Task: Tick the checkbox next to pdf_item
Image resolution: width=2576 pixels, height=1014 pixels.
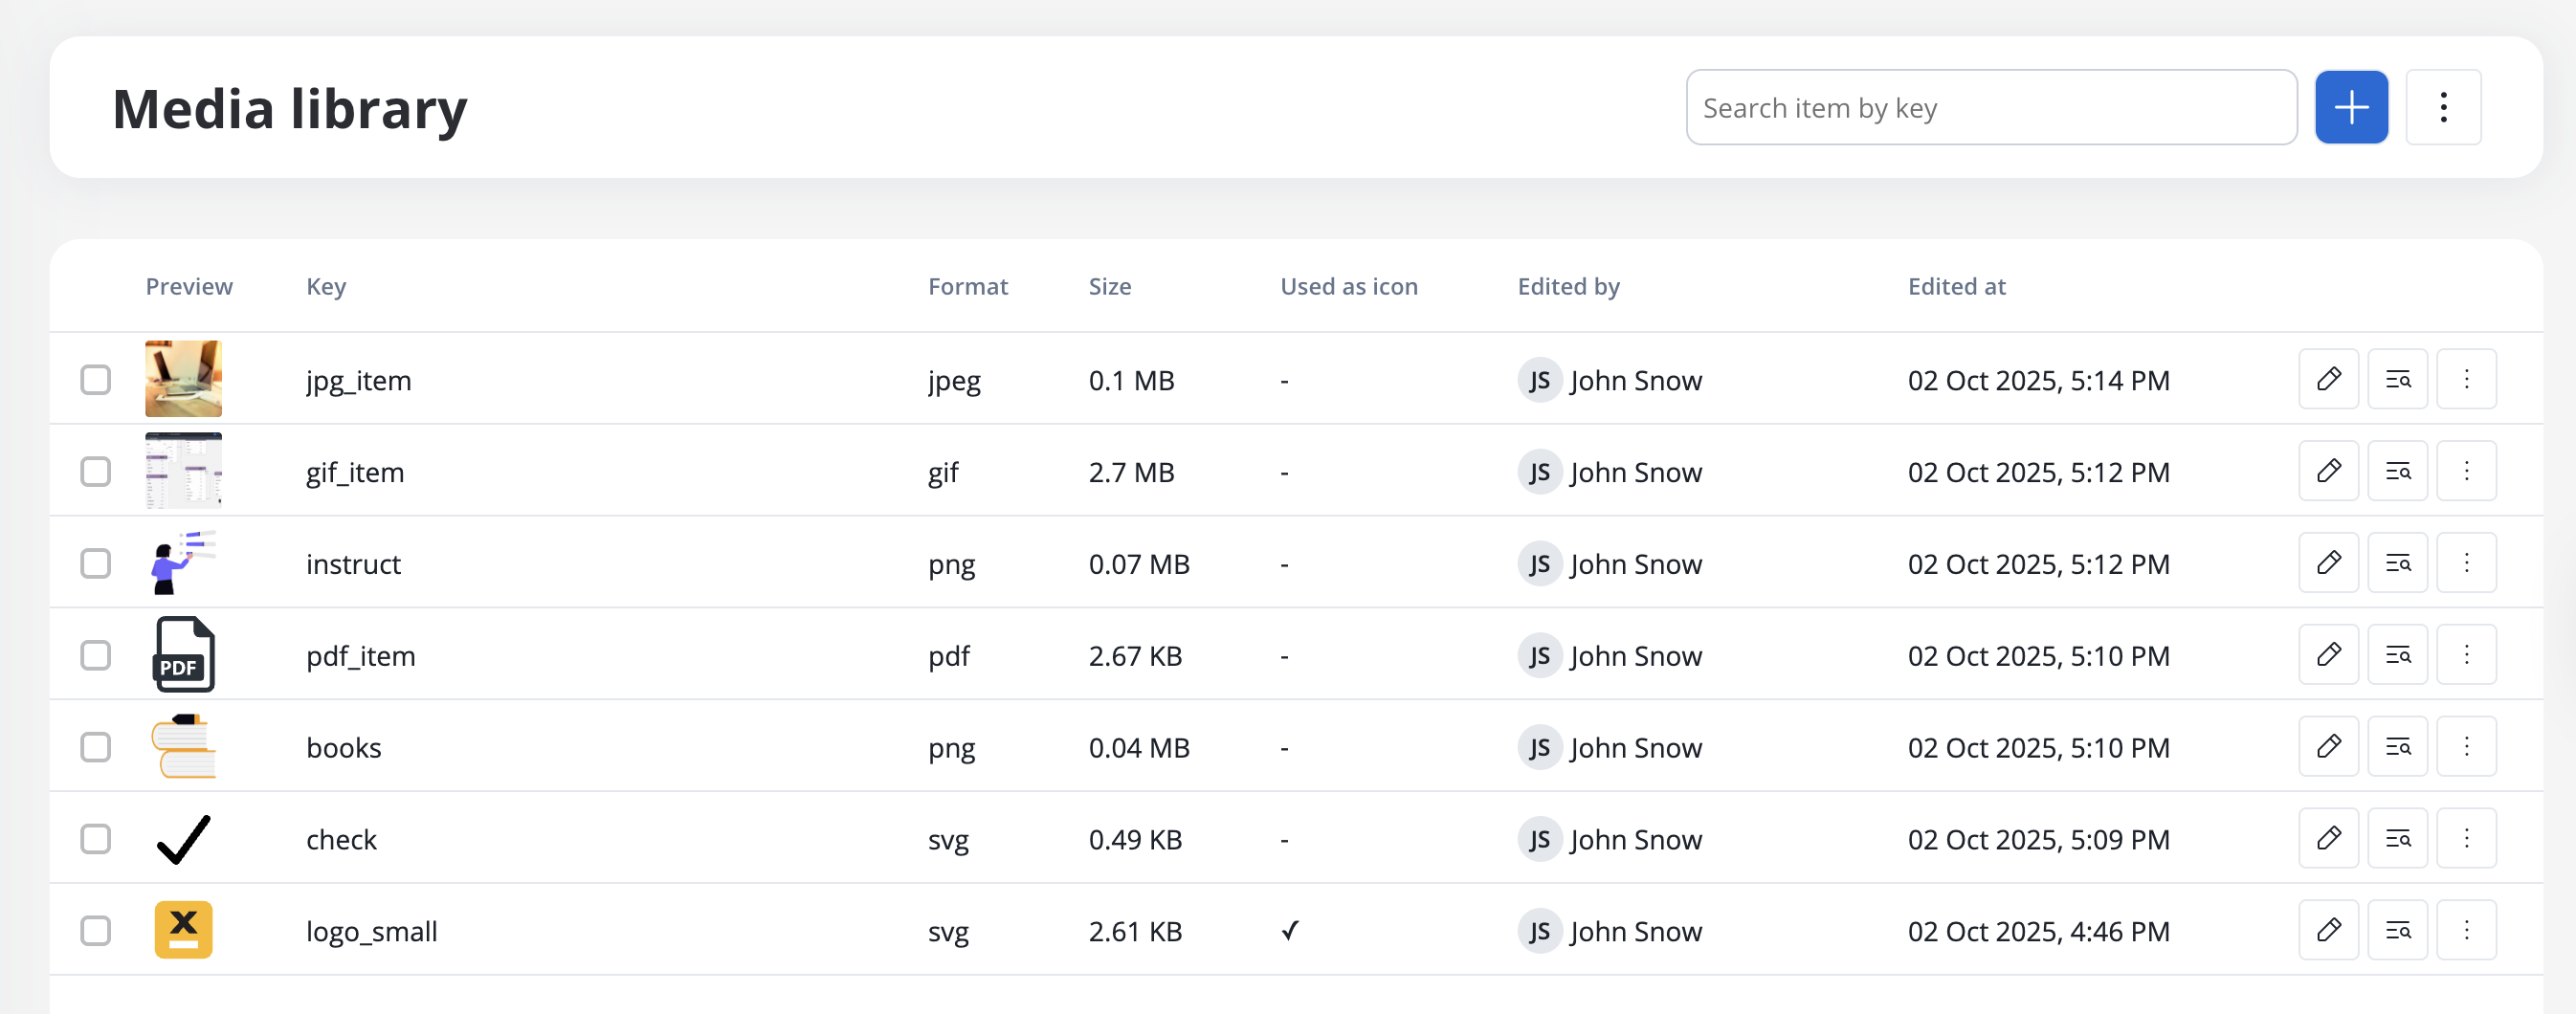Action: [96, 656]
